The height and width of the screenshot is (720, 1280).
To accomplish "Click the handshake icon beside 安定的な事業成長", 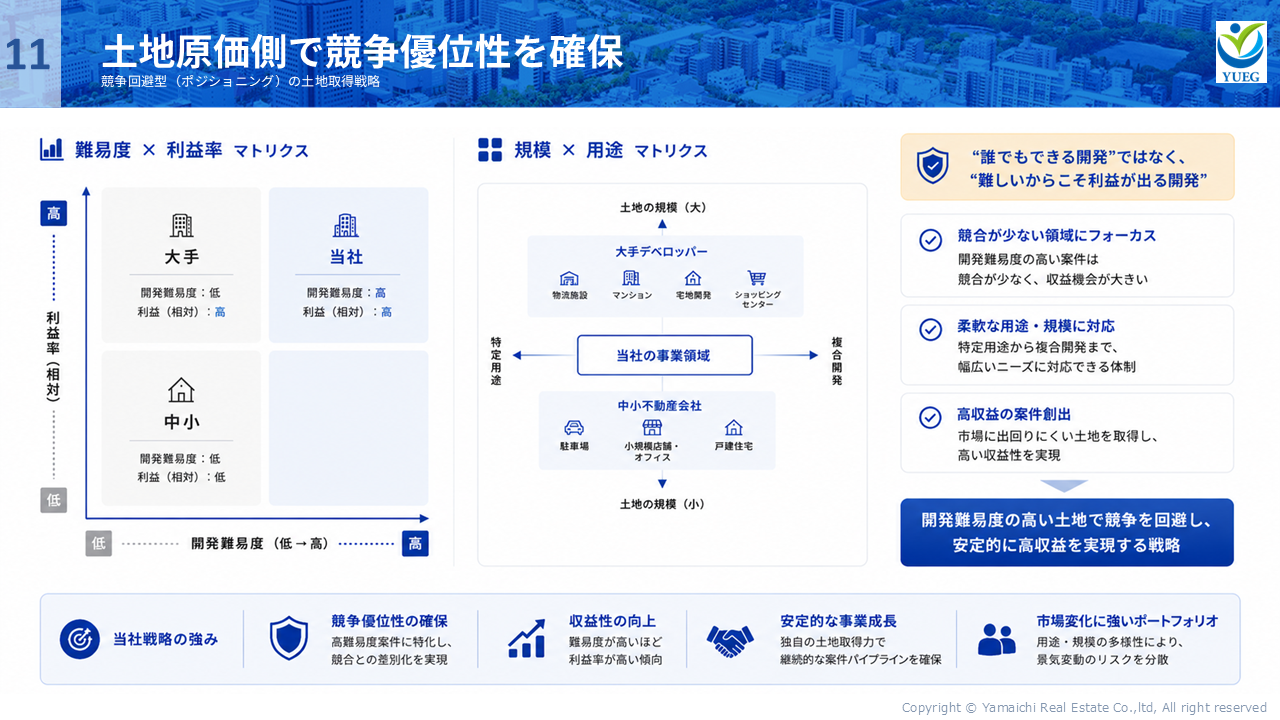I will pos(730,640).
